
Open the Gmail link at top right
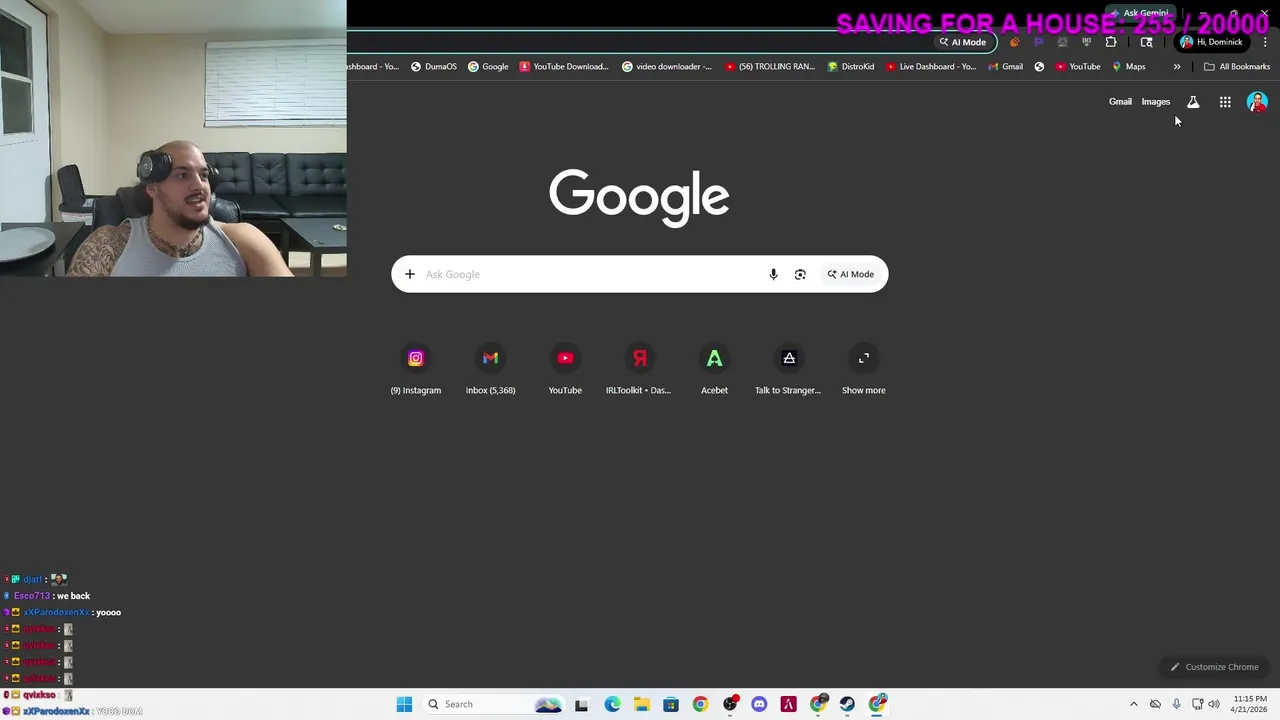coord(1120,102)
